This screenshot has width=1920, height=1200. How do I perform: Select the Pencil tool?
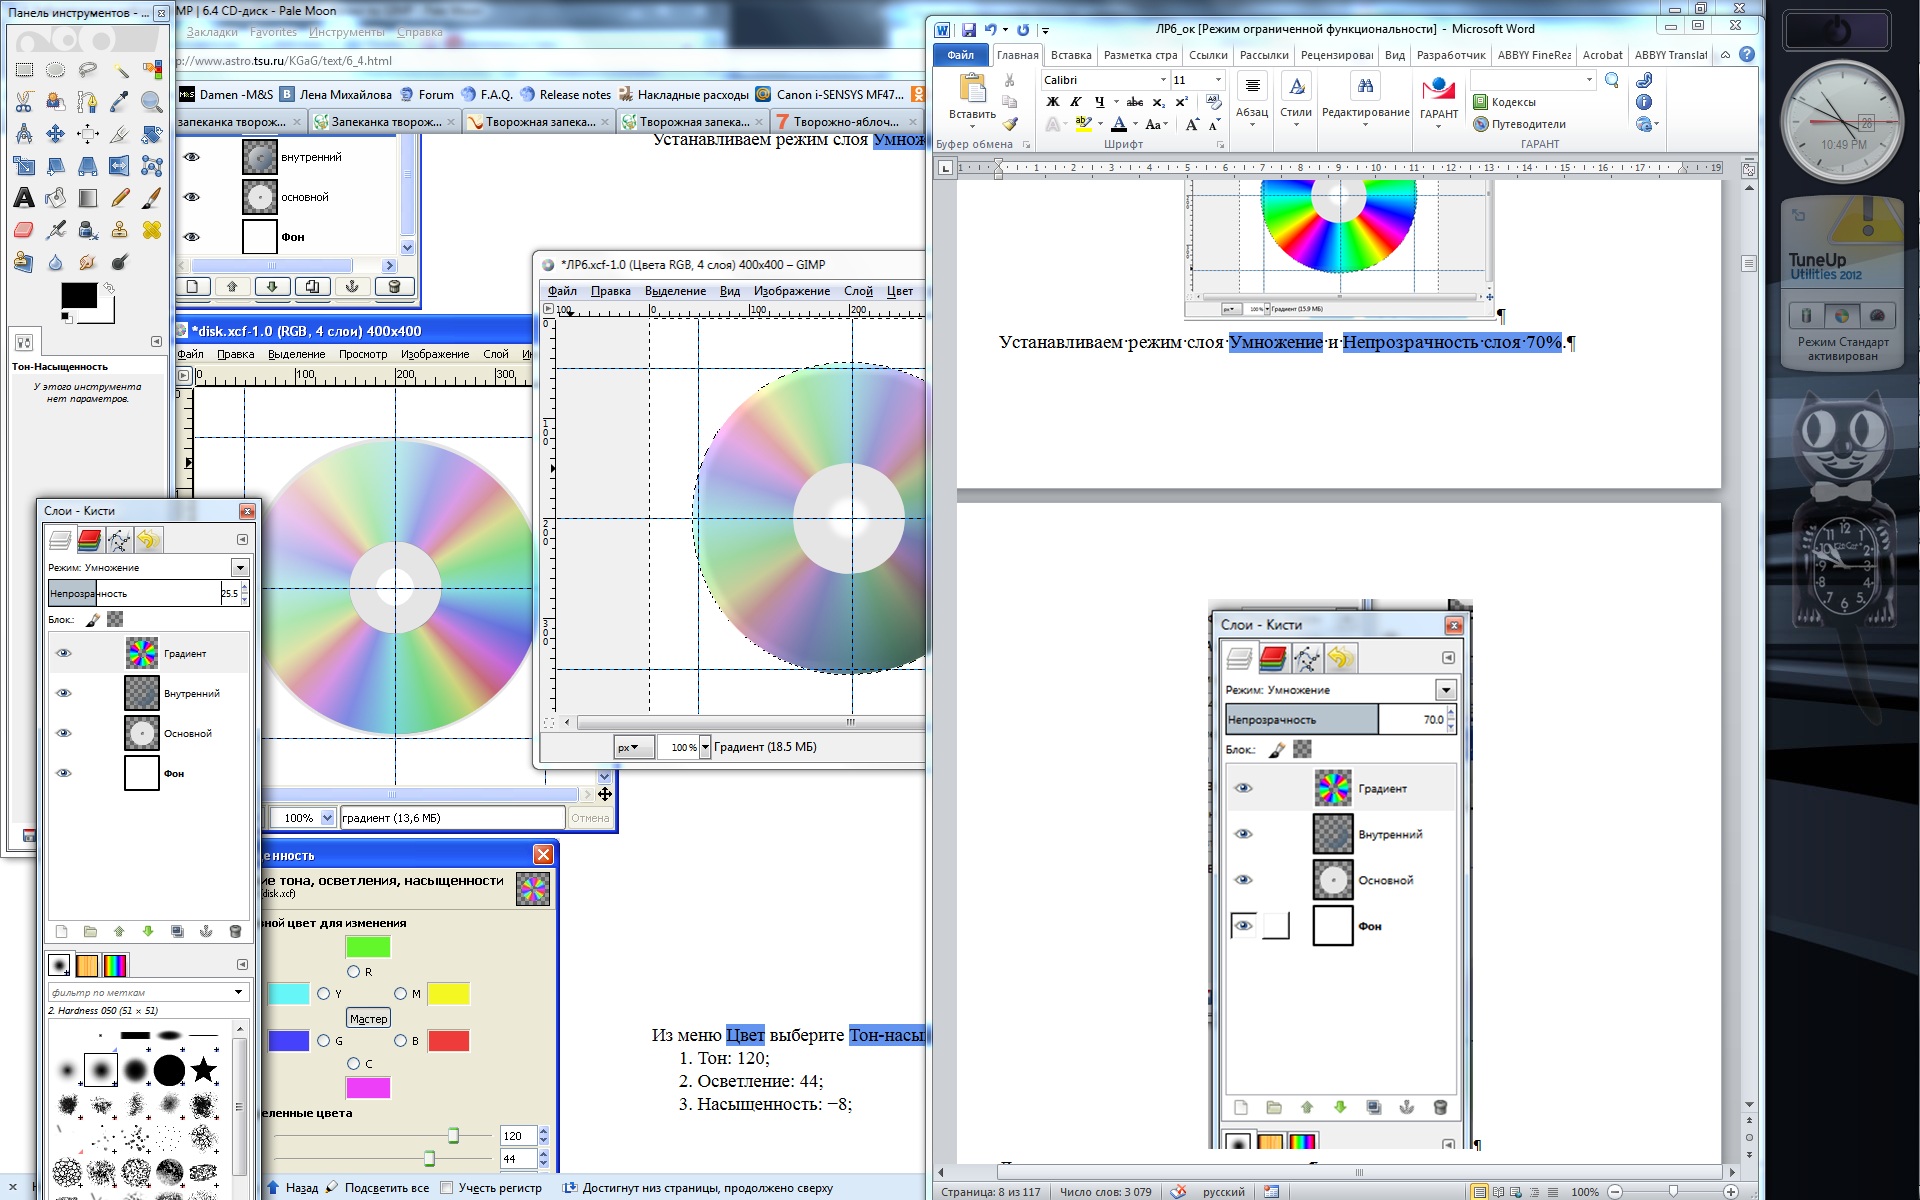pos(120,198)
